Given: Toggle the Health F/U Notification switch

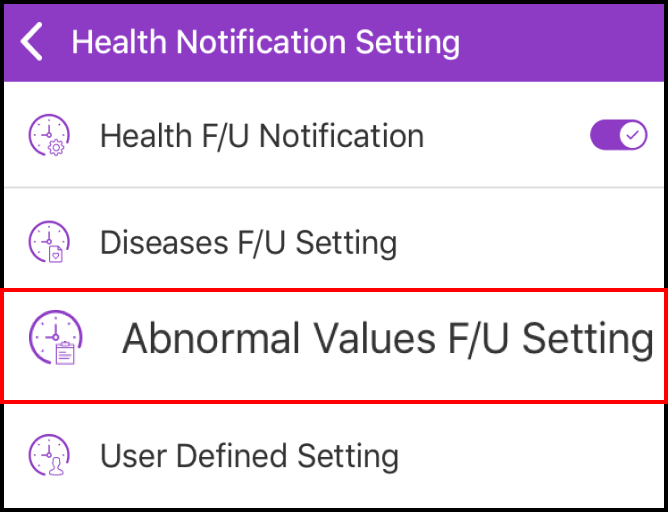Looking at the screenshot, I should [618, 135].
